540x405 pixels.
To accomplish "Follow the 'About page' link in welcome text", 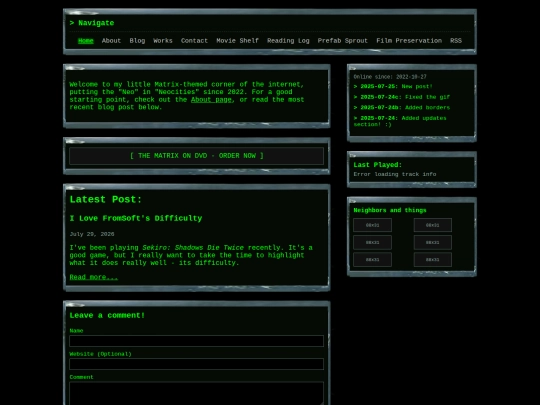I will (211, 100).
